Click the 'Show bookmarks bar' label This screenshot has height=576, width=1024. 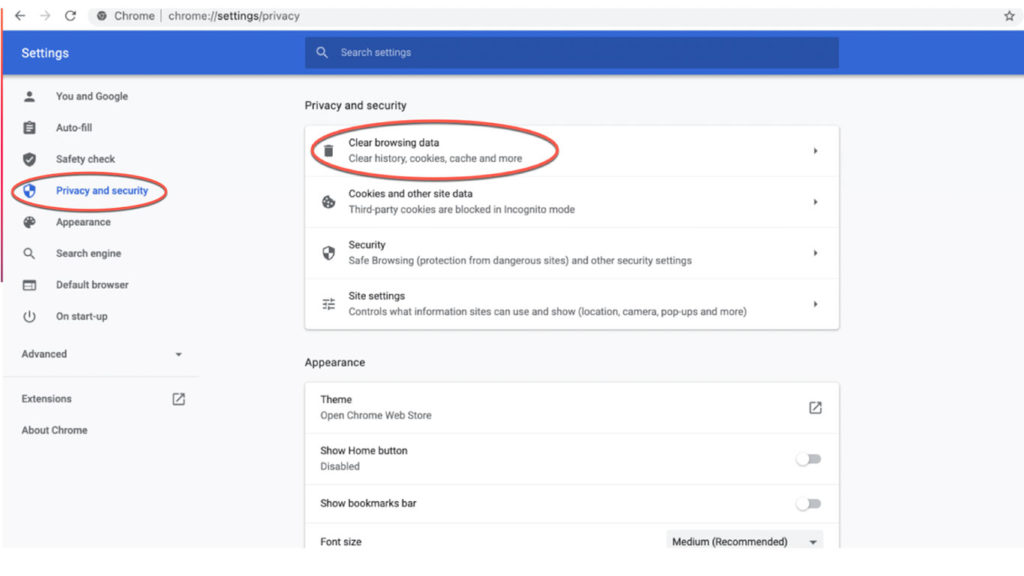coord(368,503)
